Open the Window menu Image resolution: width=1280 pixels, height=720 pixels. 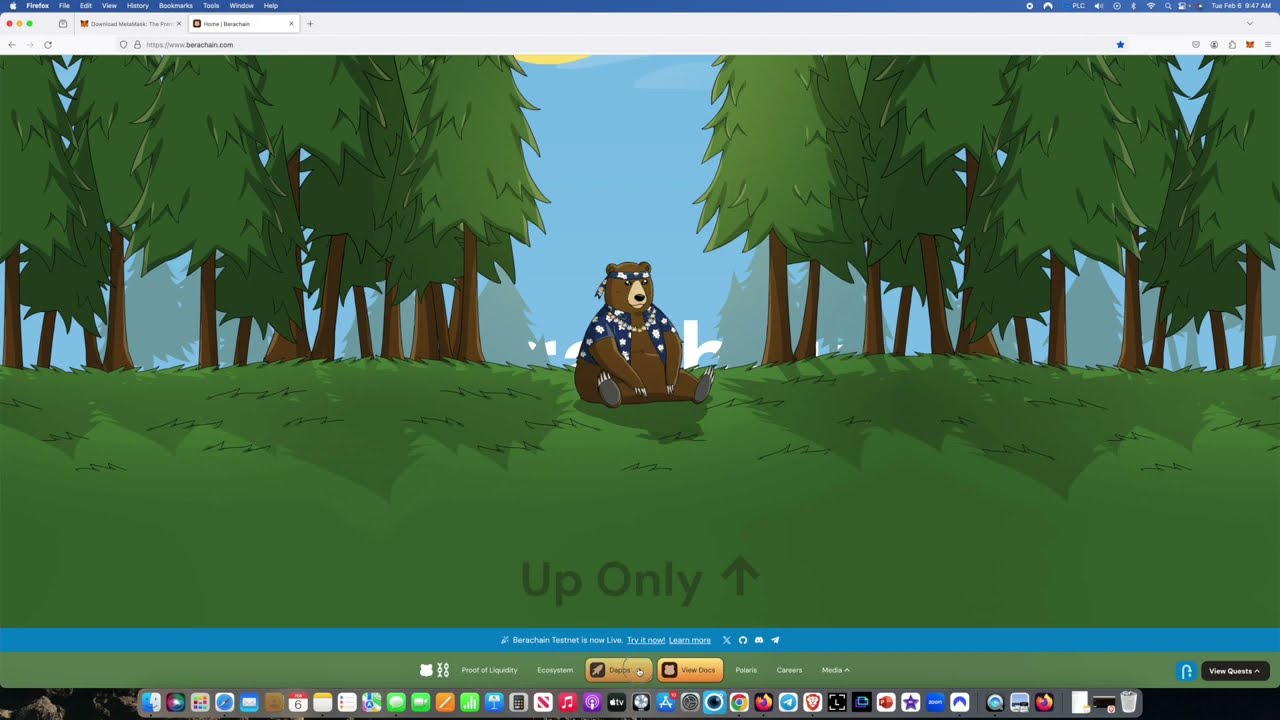tap(242, 6)
